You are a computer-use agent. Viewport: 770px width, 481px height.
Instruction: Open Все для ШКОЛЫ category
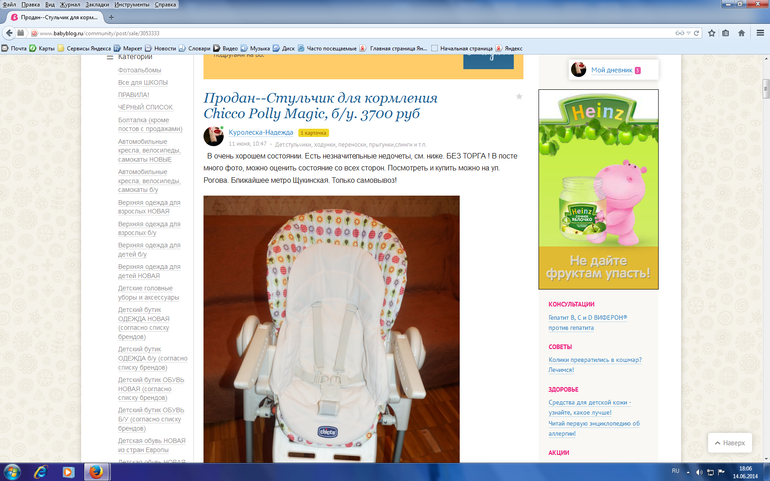(x=143, y=83)
